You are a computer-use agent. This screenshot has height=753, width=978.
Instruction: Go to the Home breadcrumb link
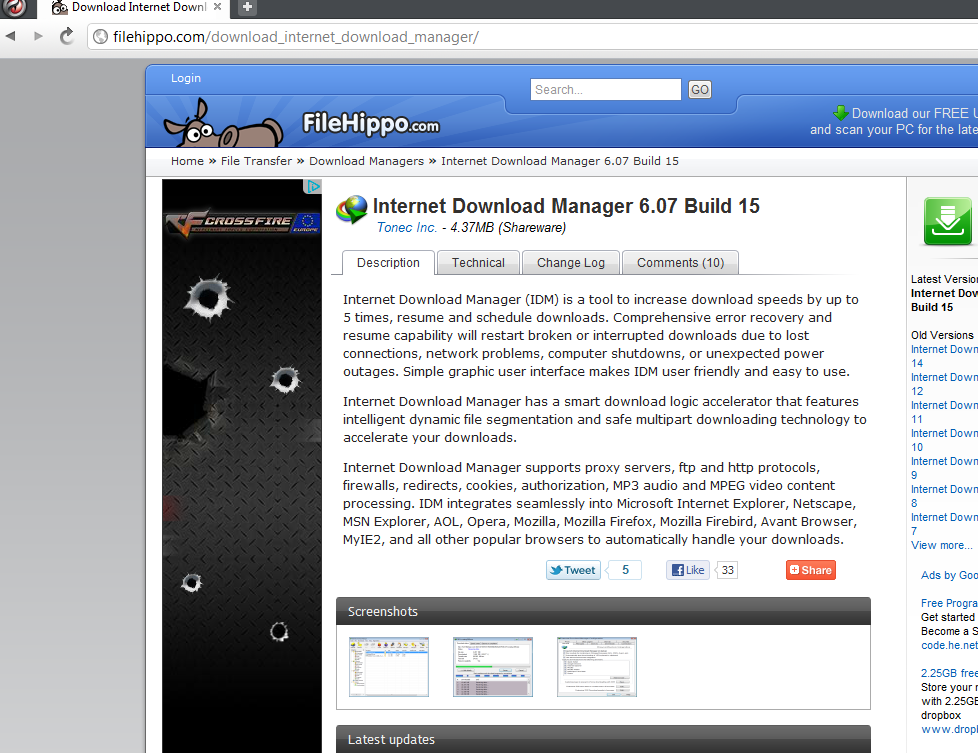point(187,161)
